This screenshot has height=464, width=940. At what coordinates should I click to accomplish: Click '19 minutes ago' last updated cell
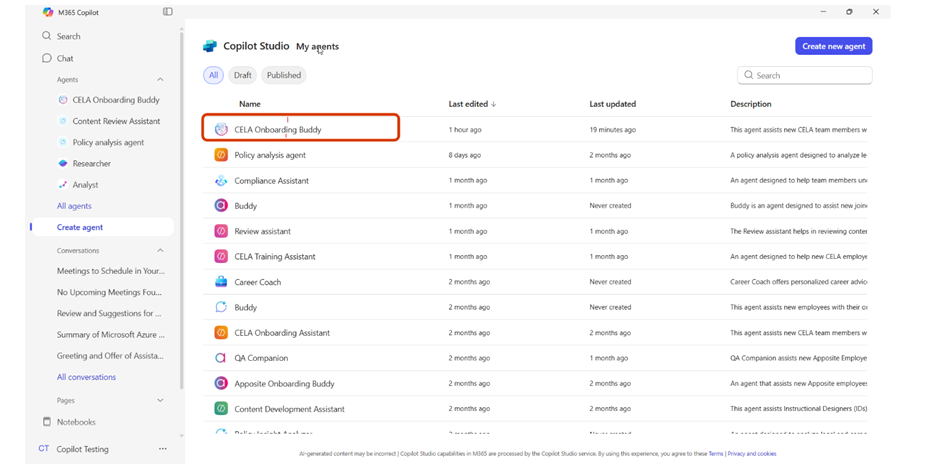613,129
